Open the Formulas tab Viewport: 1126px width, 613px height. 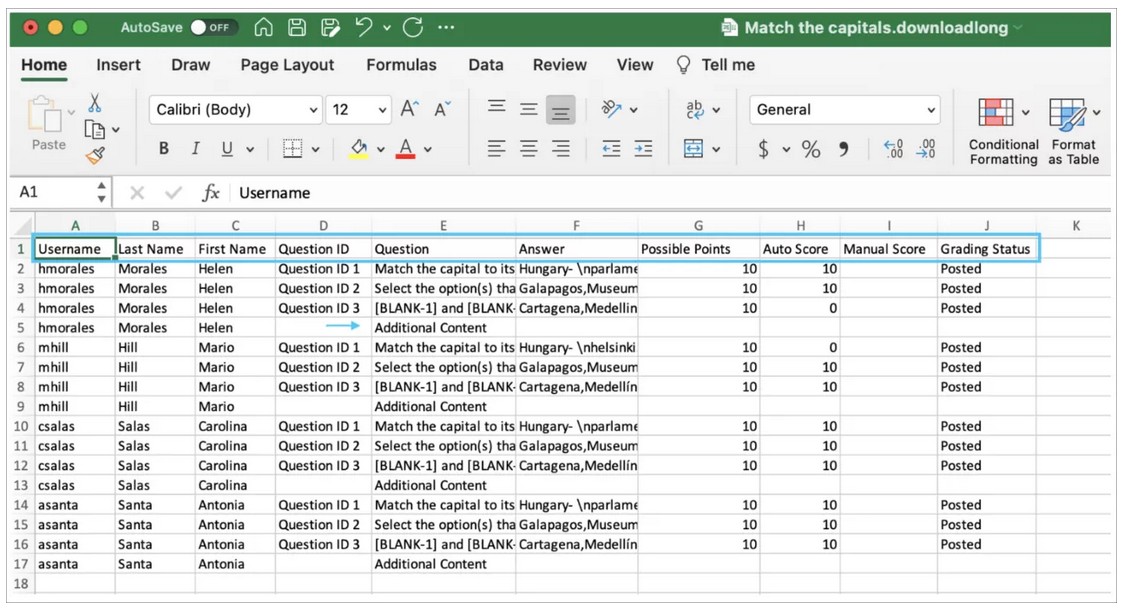(401, 65)
